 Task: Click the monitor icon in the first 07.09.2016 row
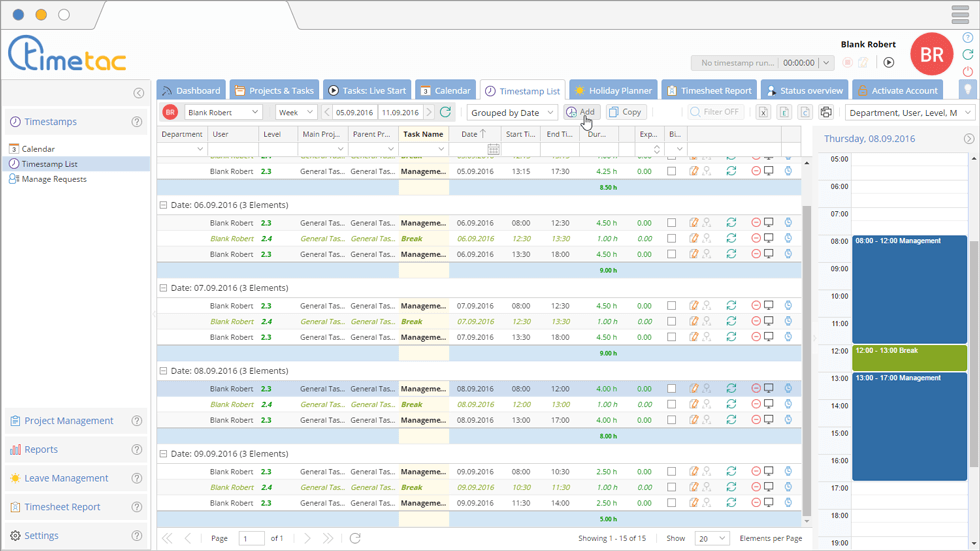pyautogui.click(x=769, y=306)
